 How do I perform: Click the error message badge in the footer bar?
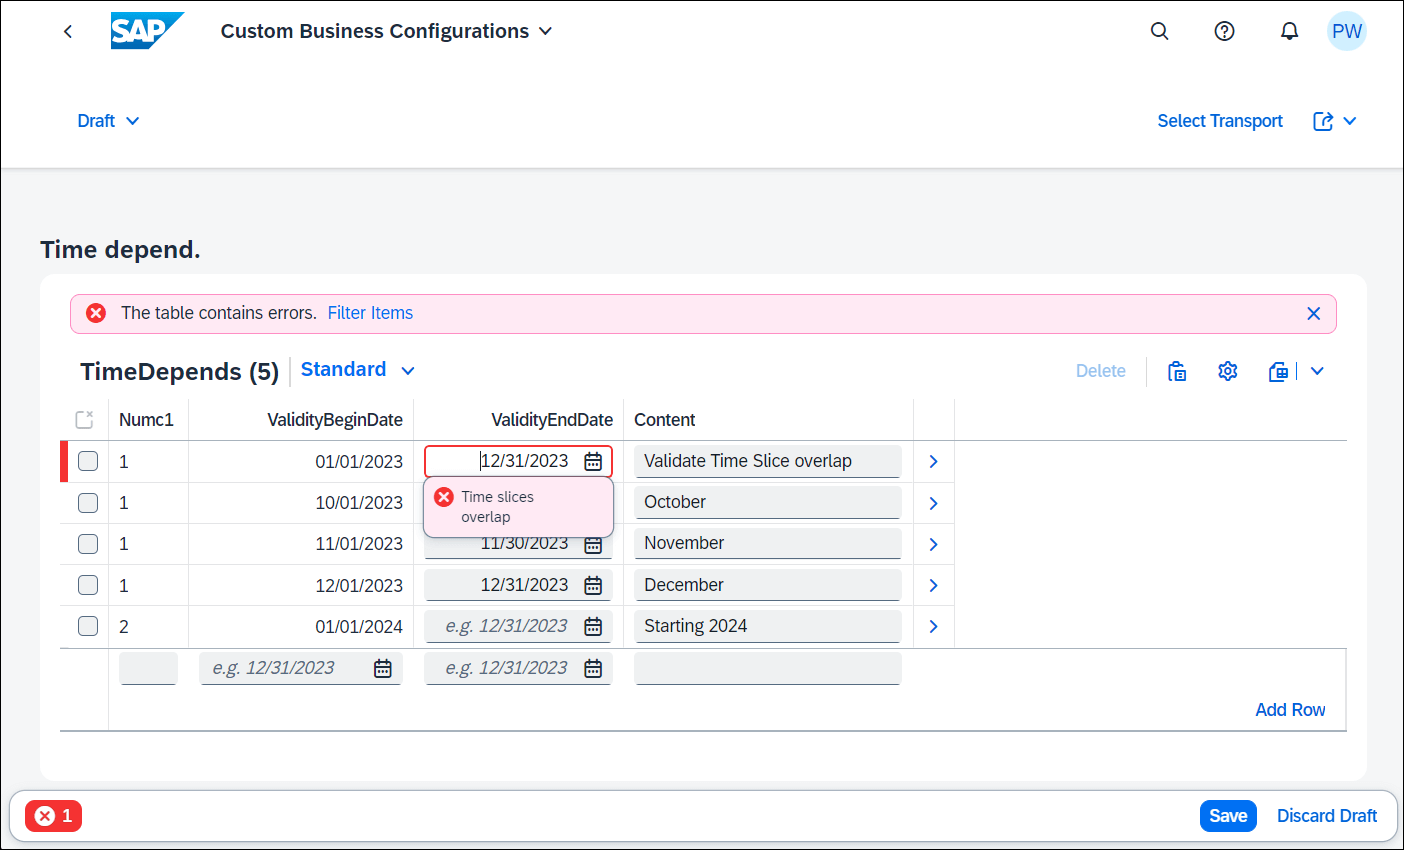[x=52, y=816]
